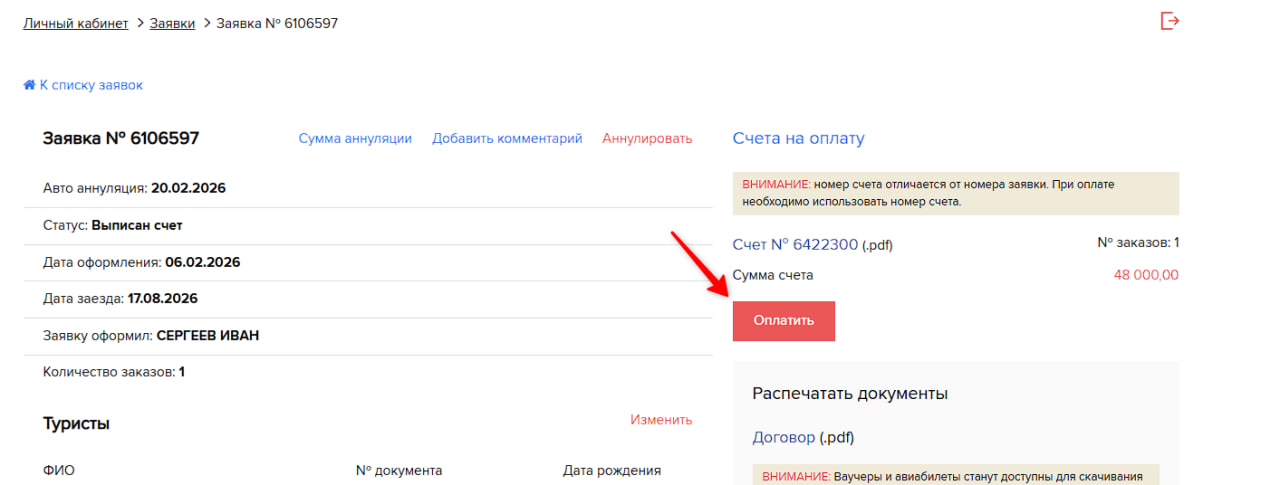
Task: Click the № документа column header
Action: pos(399,471)
